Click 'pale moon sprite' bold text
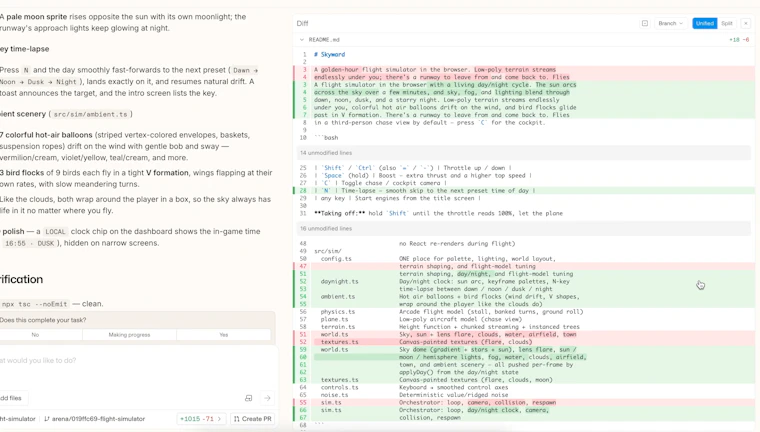The height and width of the screenshot is (432, 760). coord(36,16)
